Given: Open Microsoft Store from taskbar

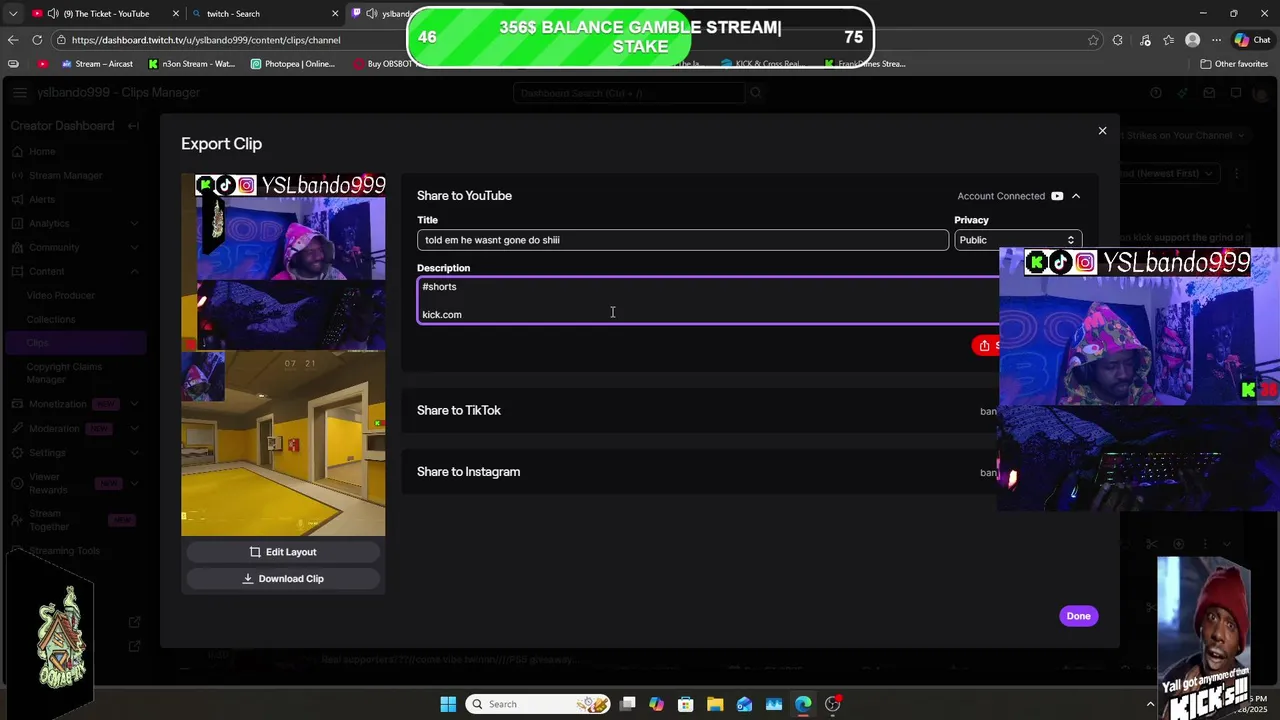Looking at the screenshot, I should pyautogui.click(x=685, y=704).
